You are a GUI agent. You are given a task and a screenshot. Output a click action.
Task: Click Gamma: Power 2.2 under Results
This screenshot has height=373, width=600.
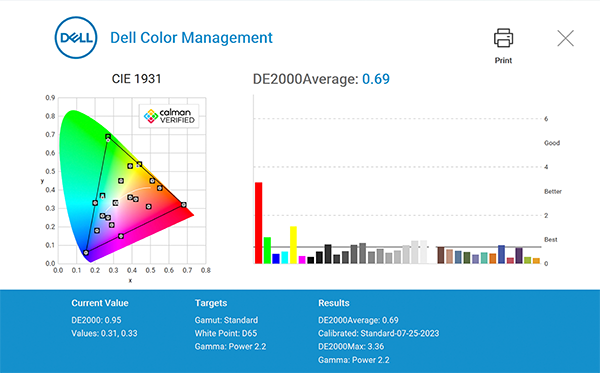(x=354, y=360)
